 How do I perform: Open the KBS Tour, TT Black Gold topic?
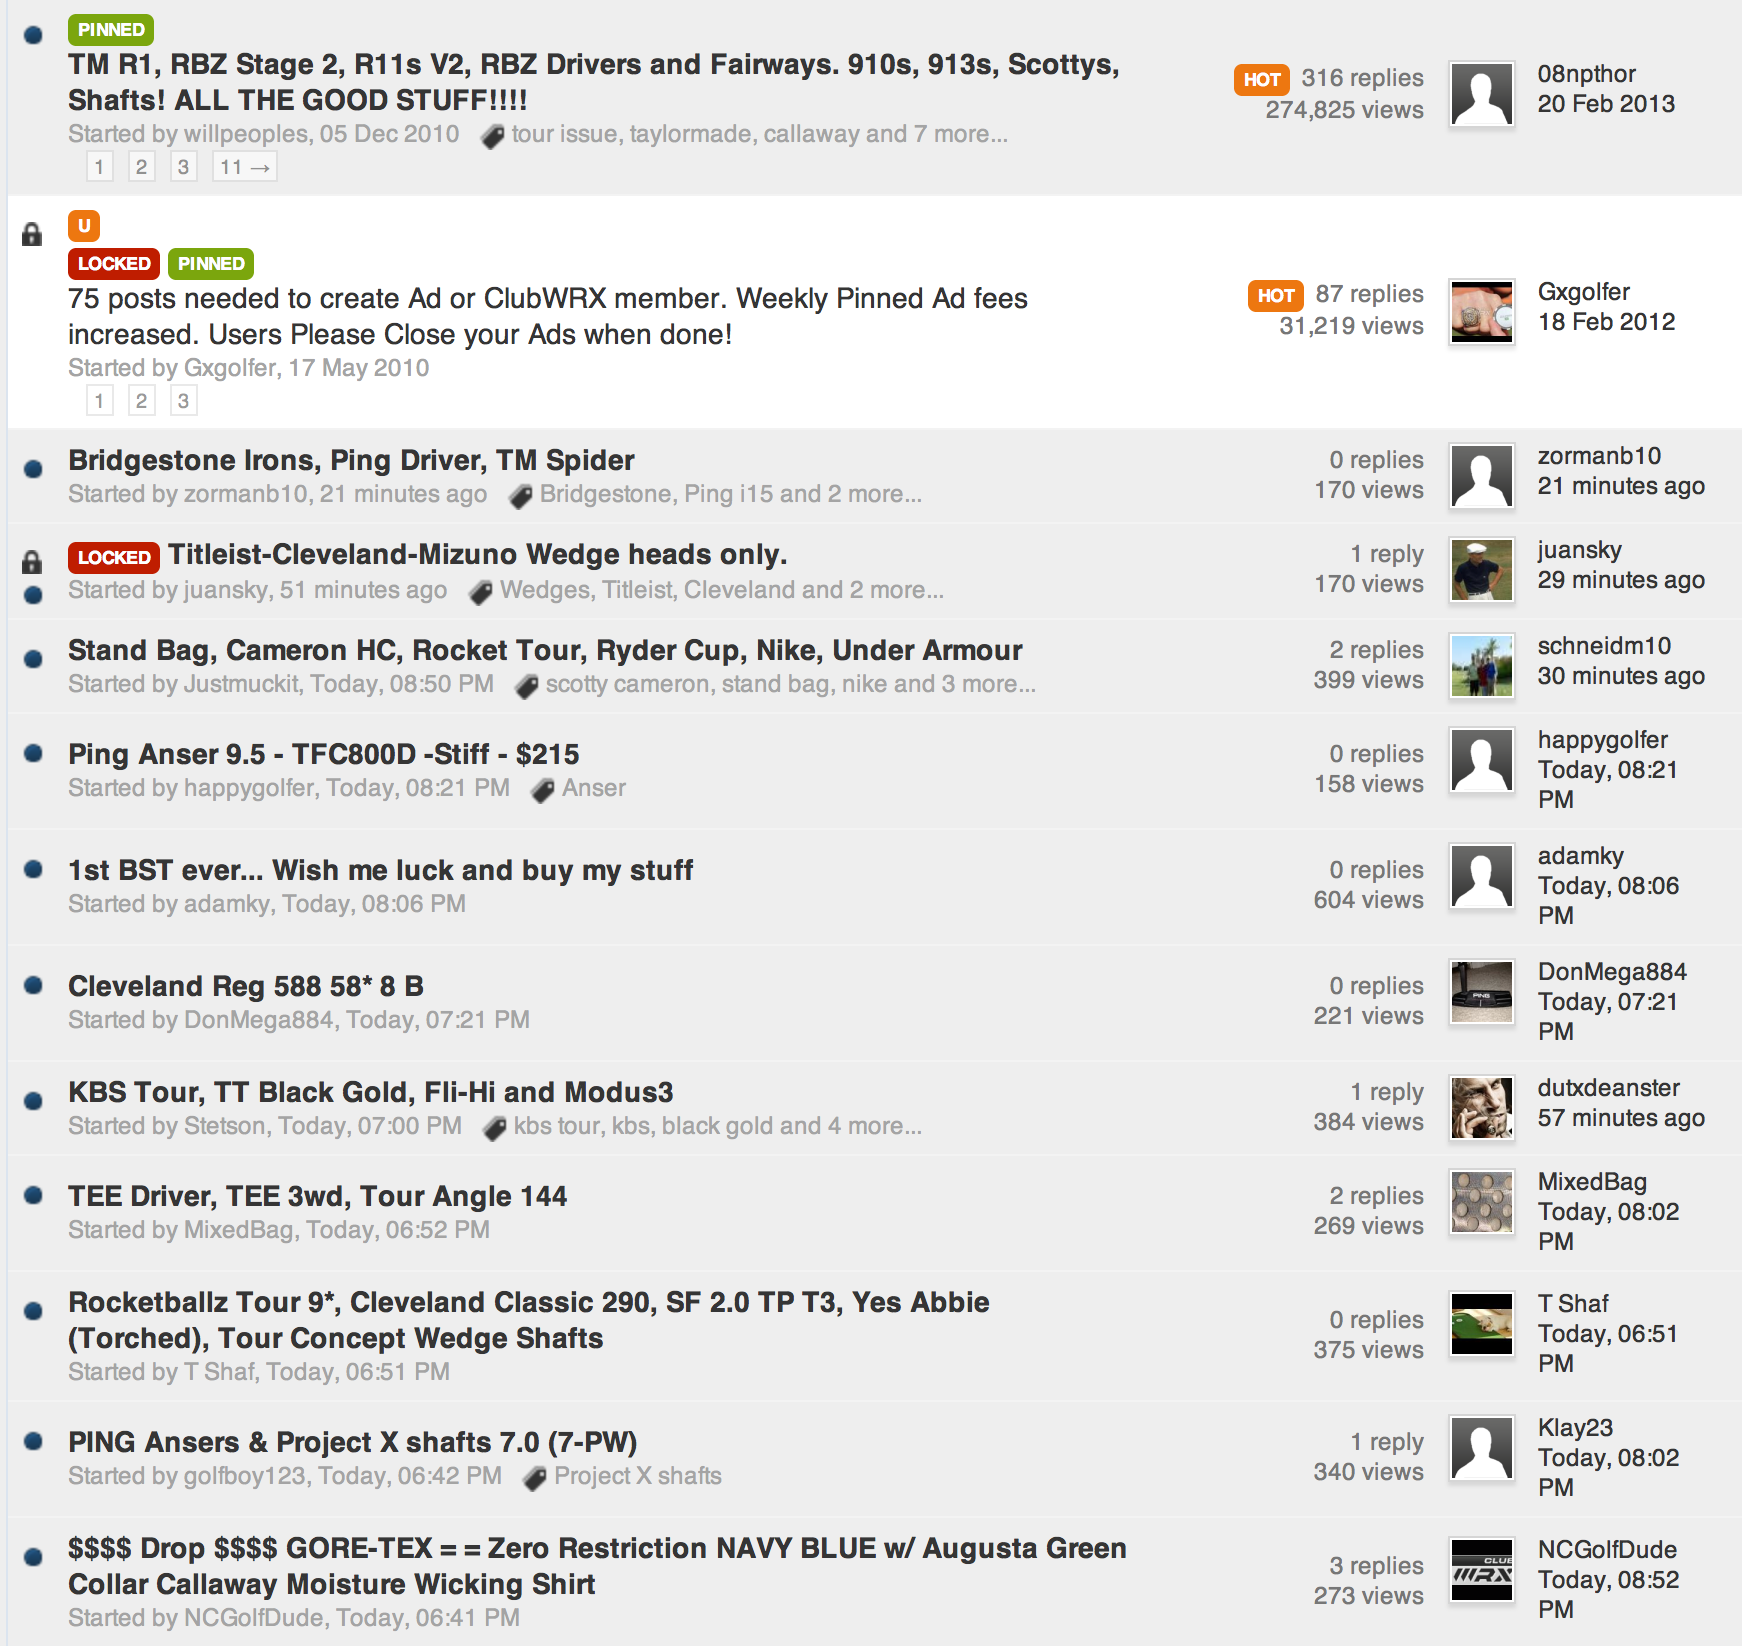click(x=371, y=1092)
